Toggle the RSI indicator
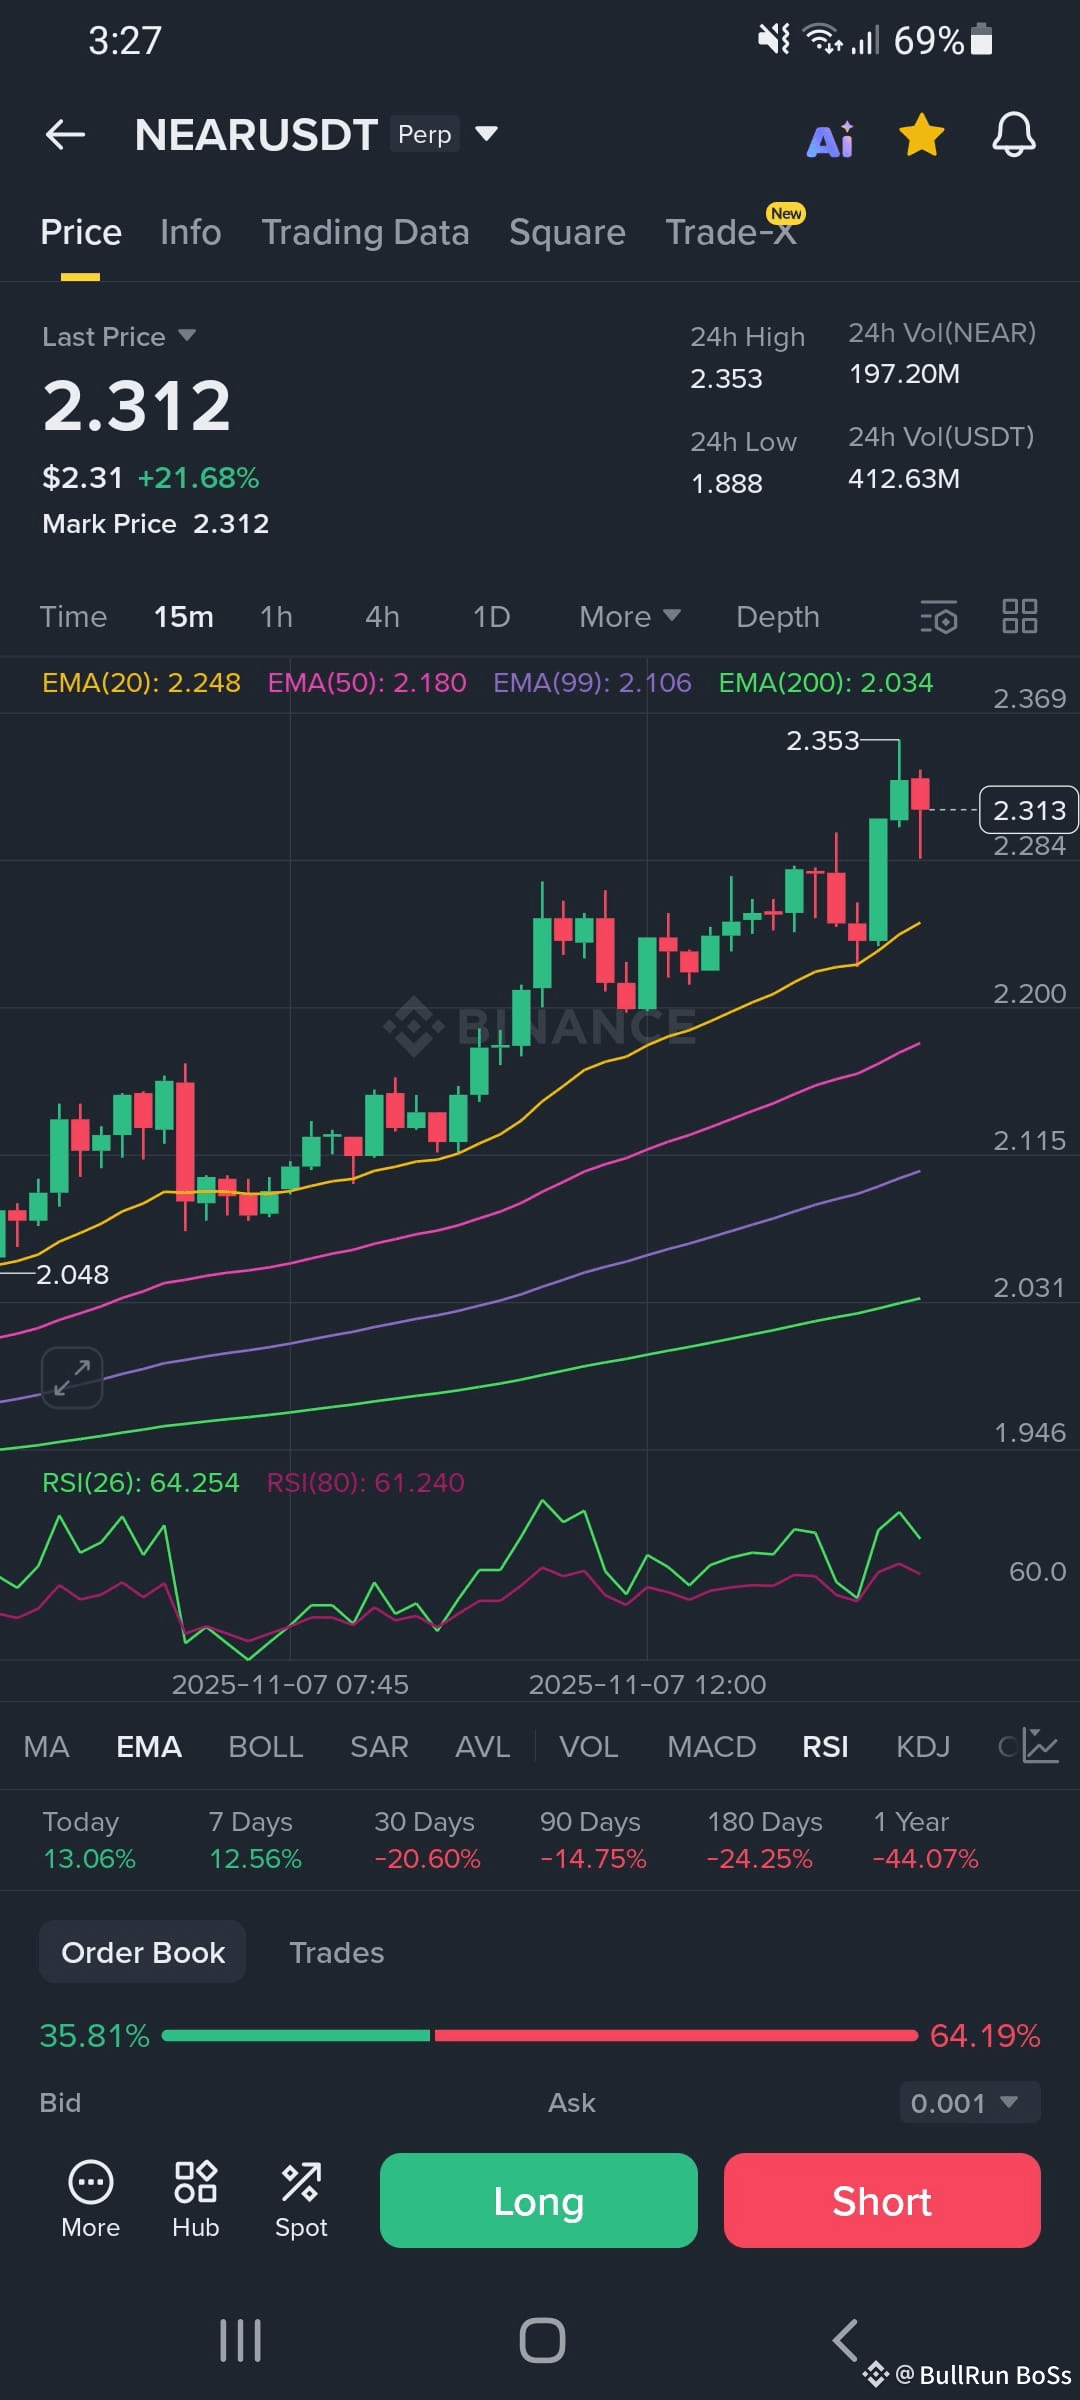 tap(825, 1746)
